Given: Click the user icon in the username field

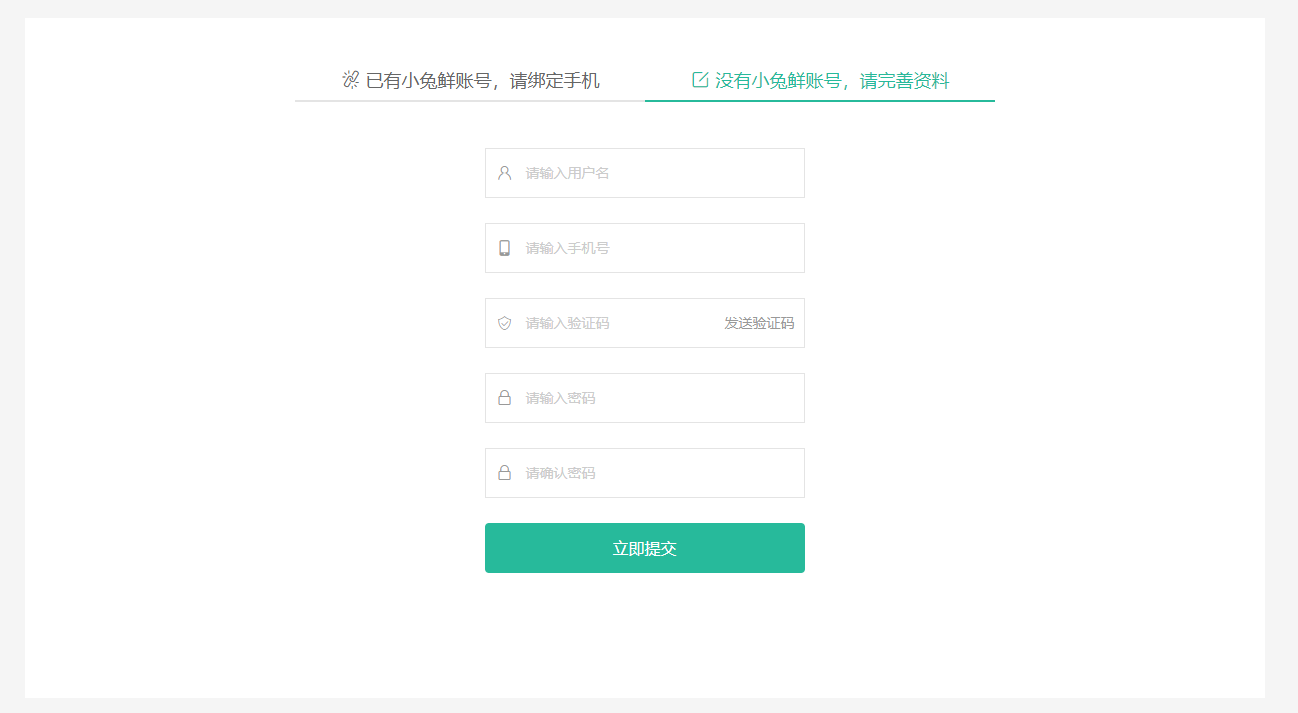Looking at the screenshot, I should click(x=504, y=173).
